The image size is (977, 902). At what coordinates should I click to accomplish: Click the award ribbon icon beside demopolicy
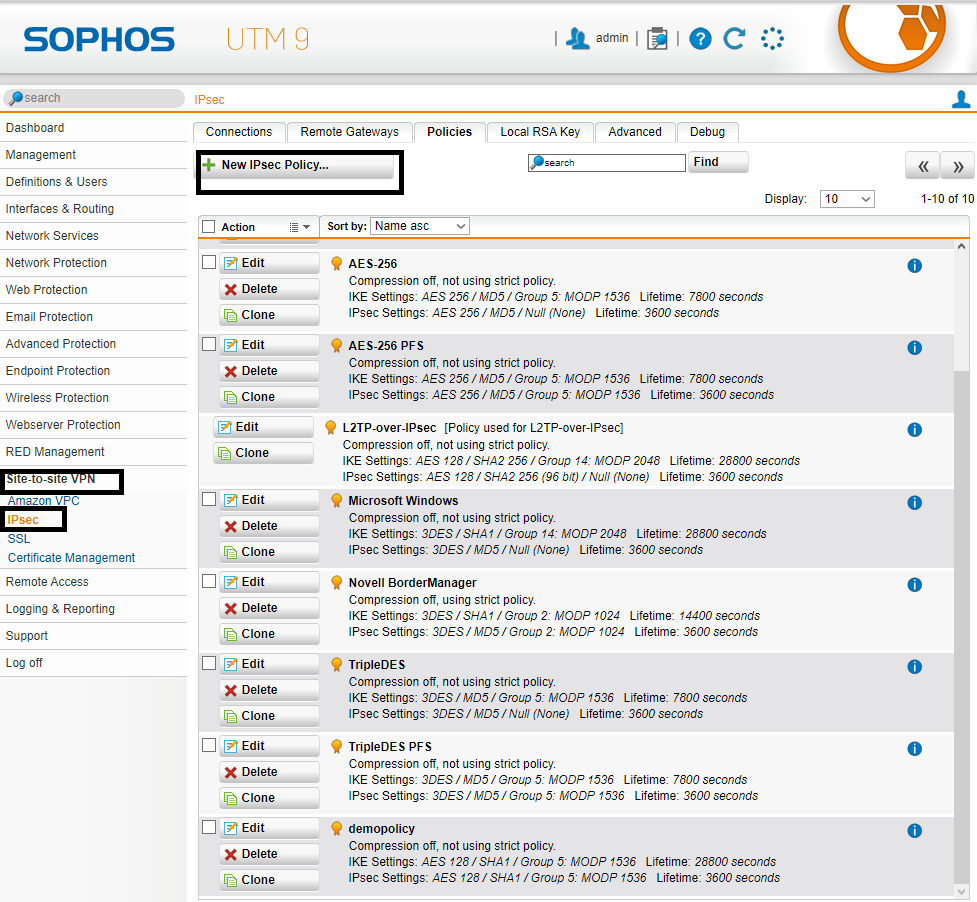[336, 828]
